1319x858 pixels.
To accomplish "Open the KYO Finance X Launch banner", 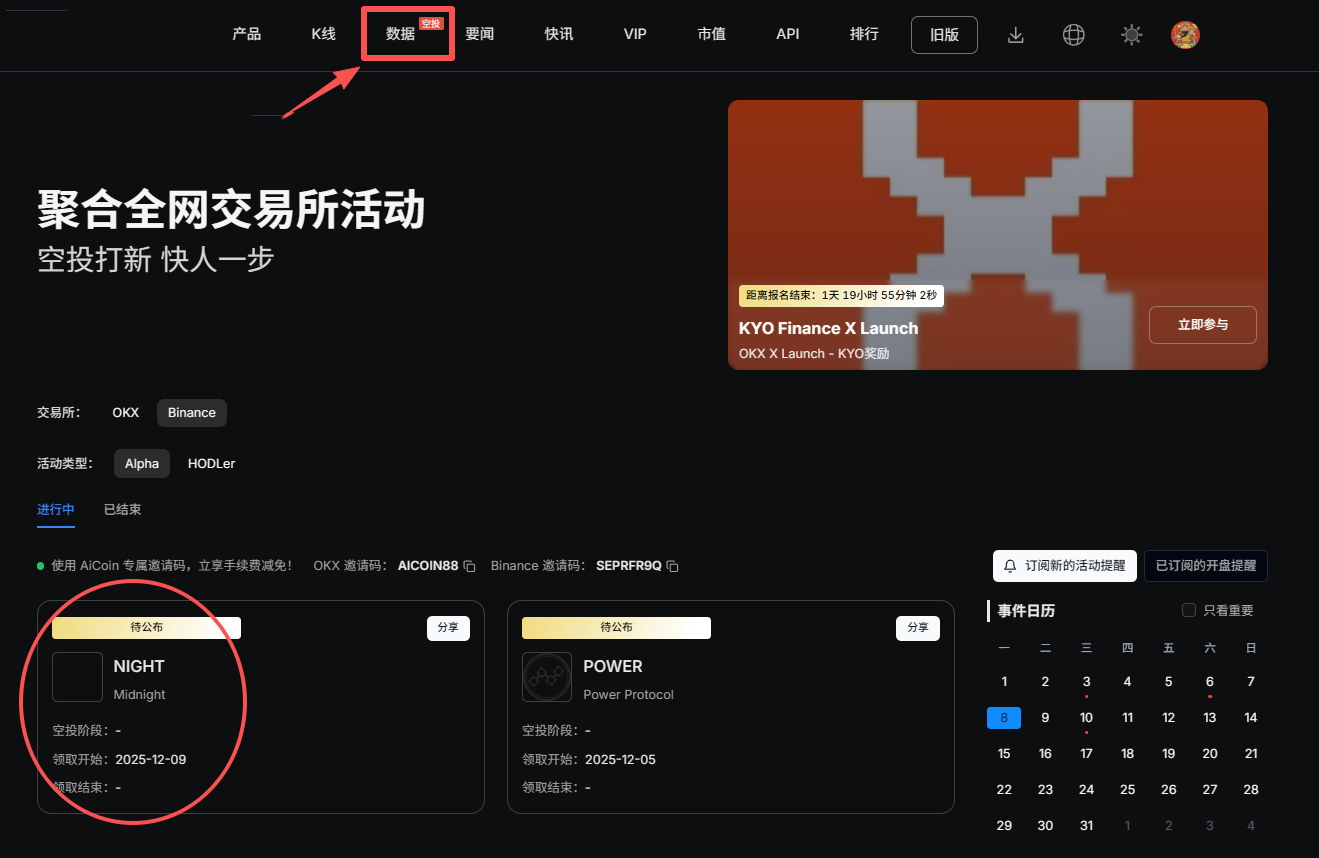I will point(998,235).
